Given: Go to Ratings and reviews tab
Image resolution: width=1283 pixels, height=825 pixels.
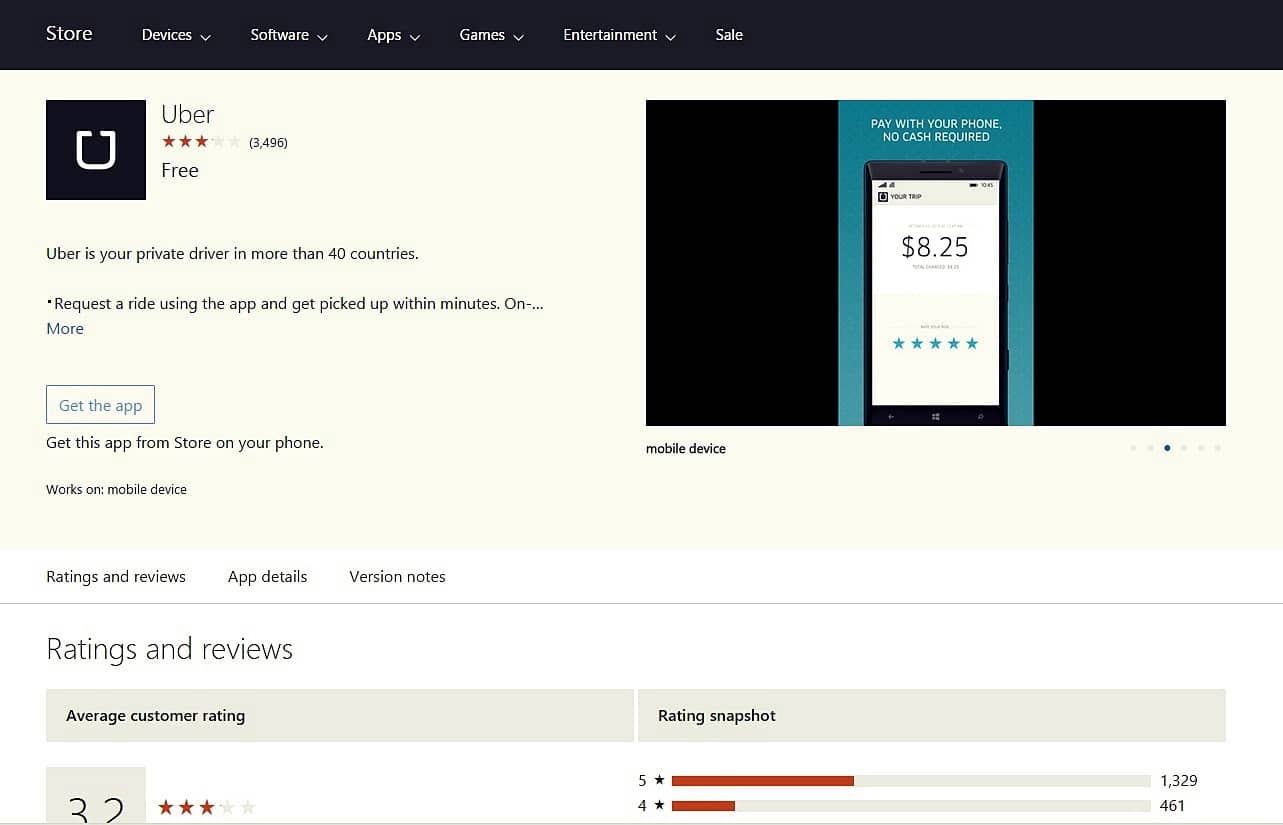Looking at the screenshot, I should click(116, 577).
